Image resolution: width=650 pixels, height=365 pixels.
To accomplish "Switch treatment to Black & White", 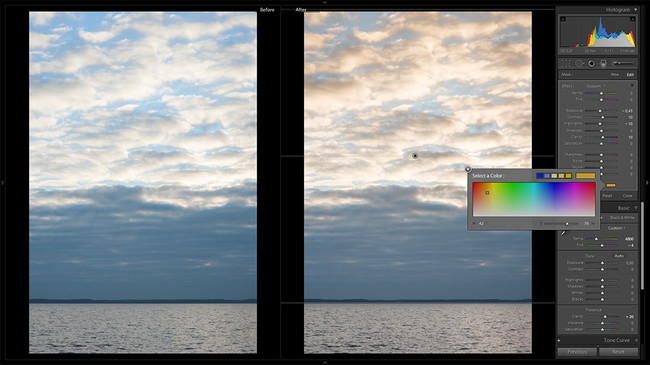I will point(622,218).
